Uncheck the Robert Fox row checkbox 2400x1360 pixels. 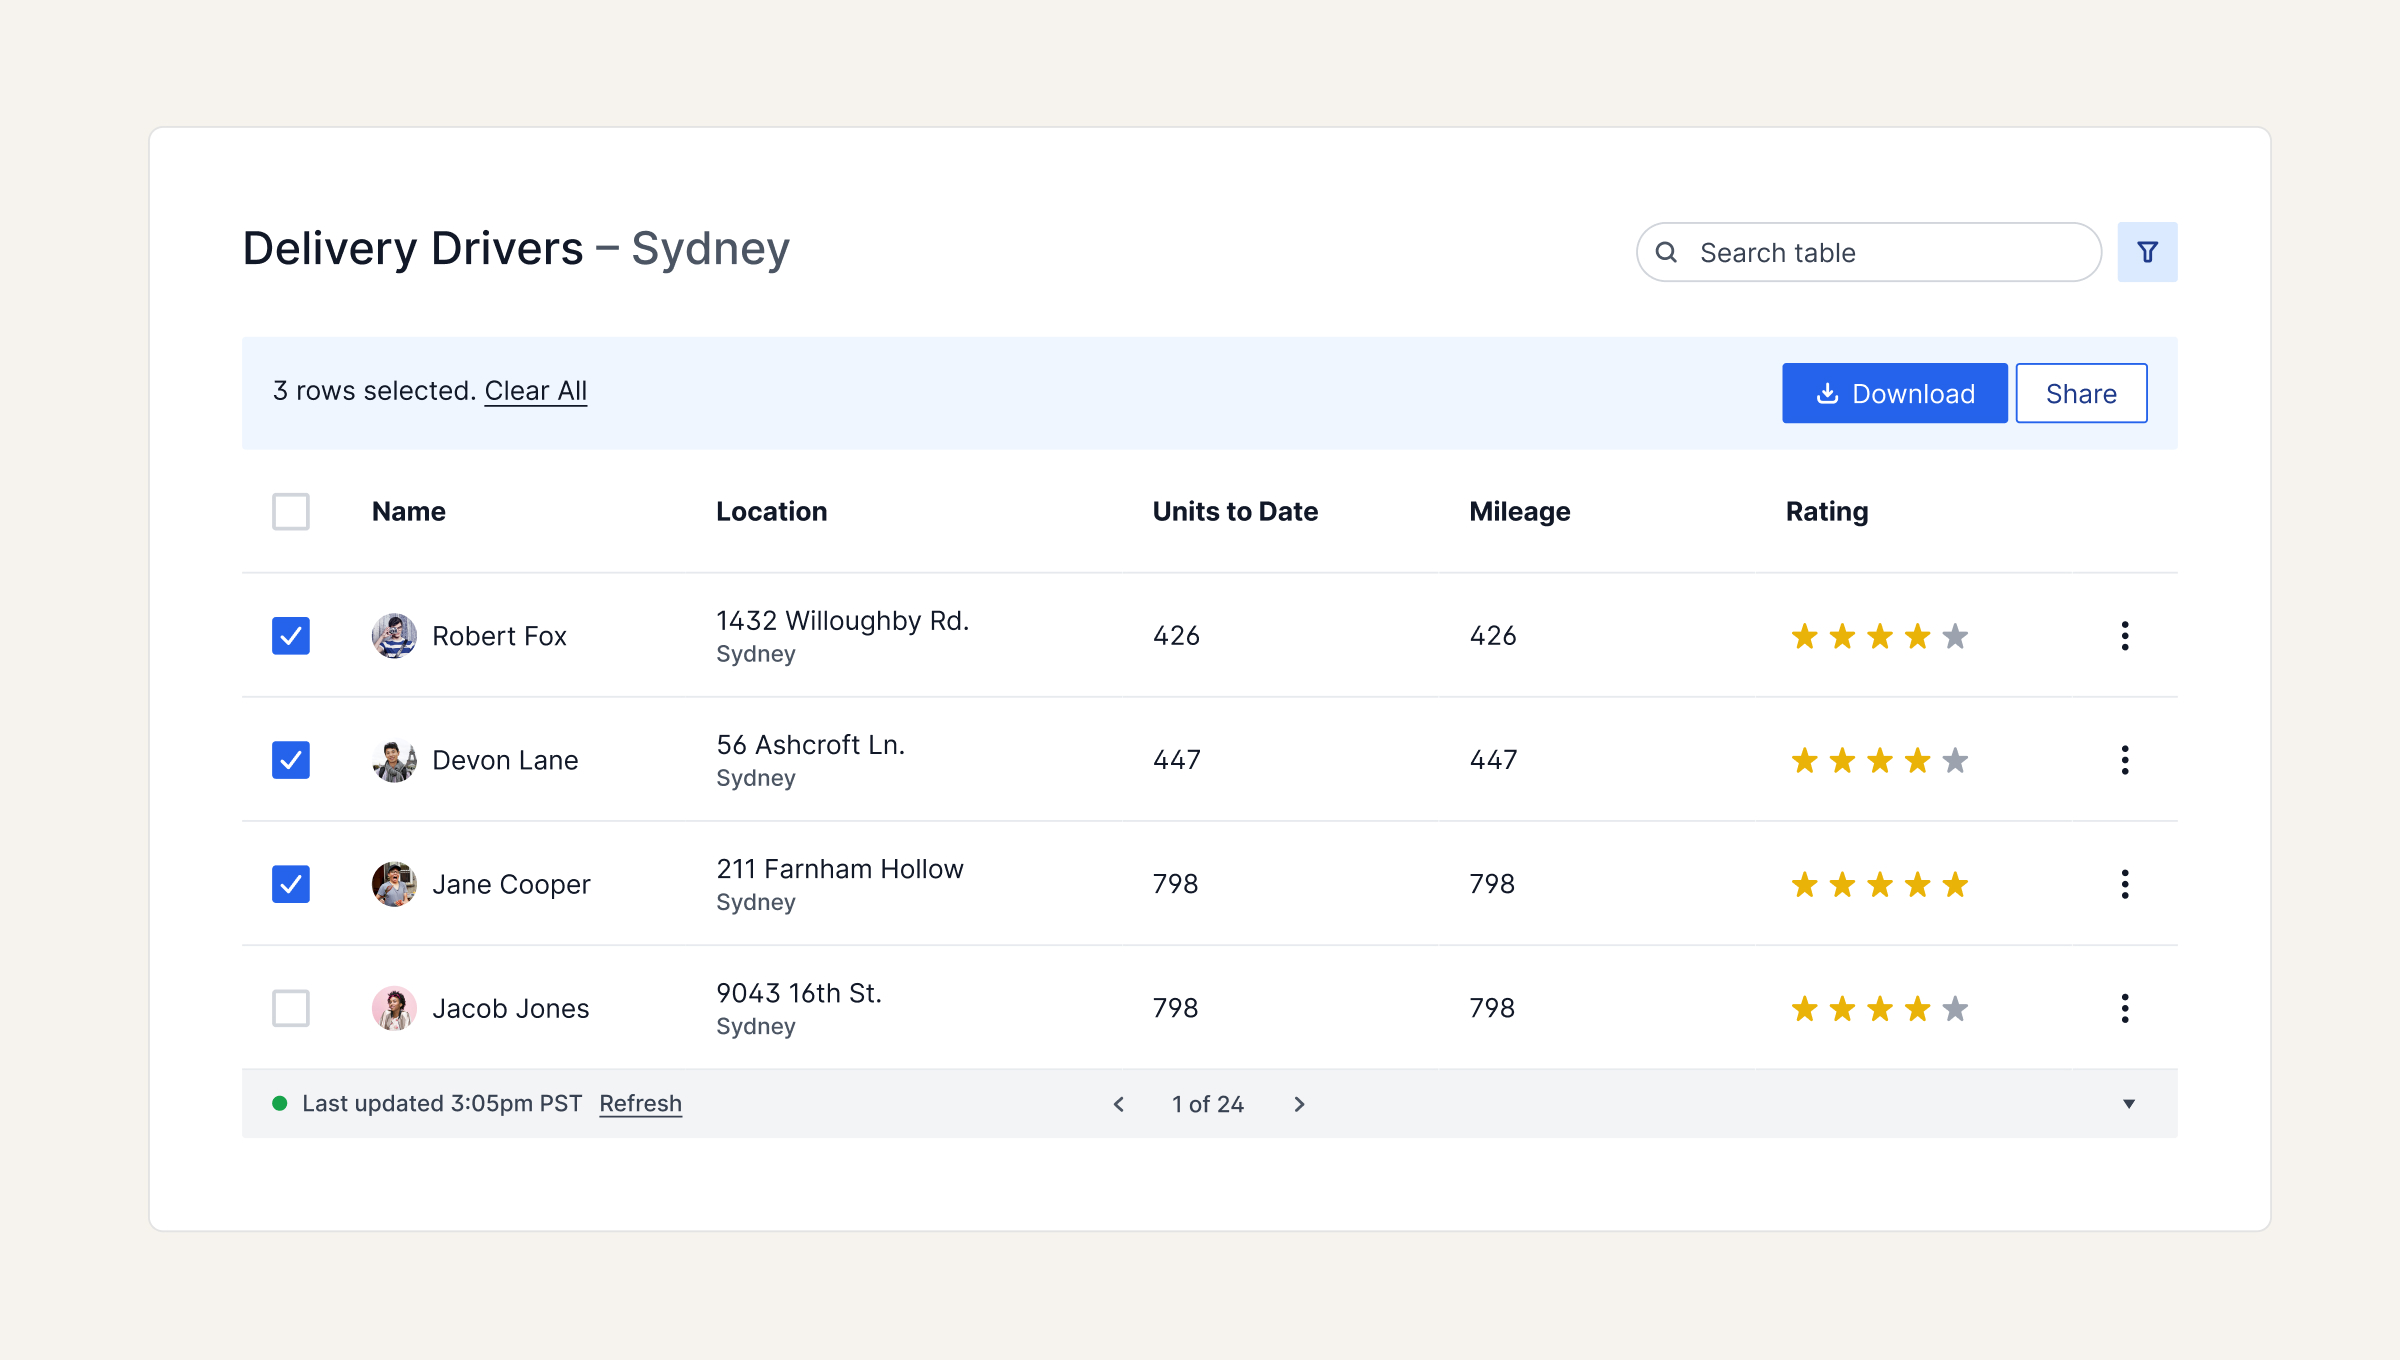coord(291,636)
